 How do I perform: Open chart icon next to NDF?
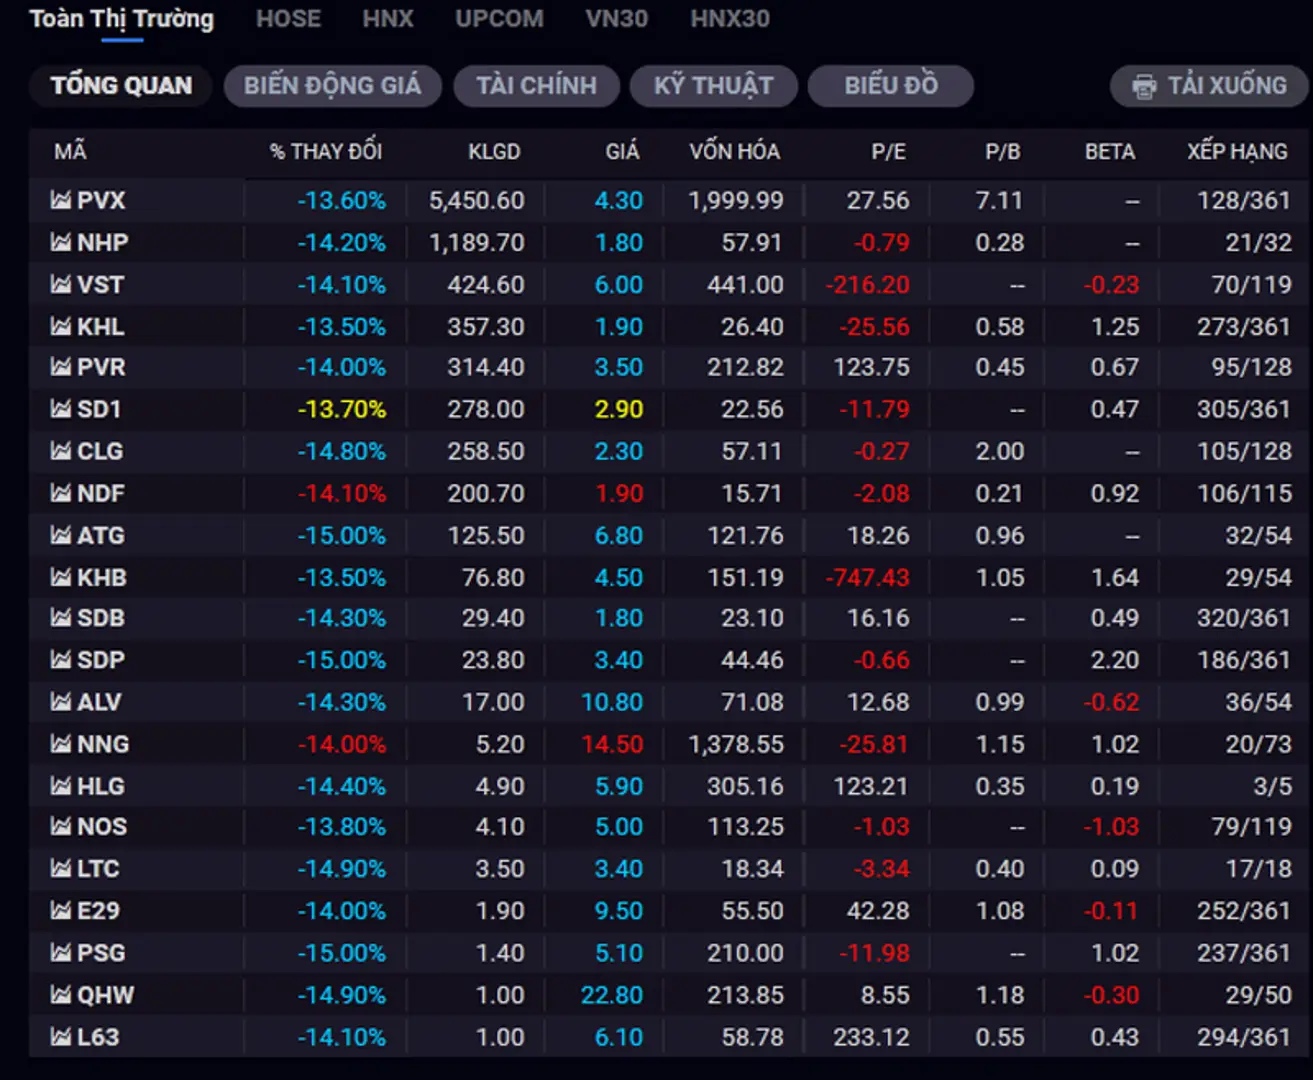point(61,493)
